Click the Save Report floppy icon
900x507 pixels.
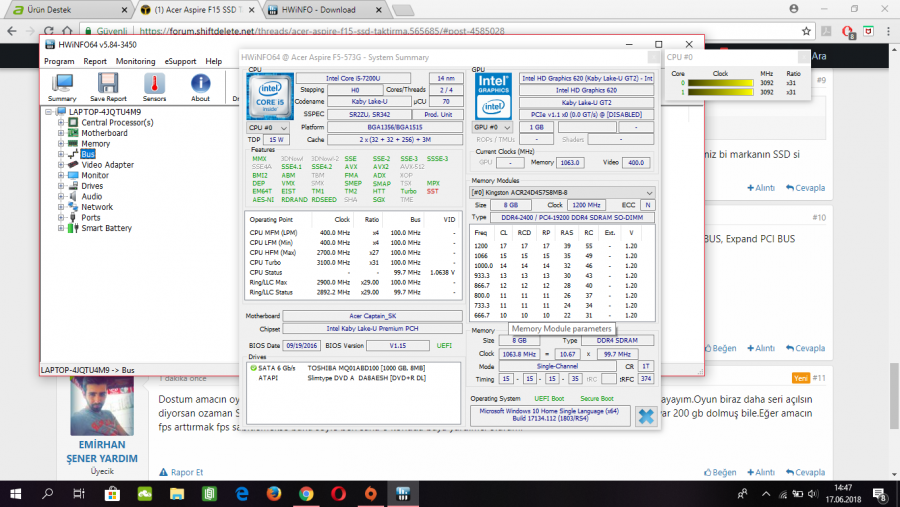pyautogui.click(x=108, y=88)
